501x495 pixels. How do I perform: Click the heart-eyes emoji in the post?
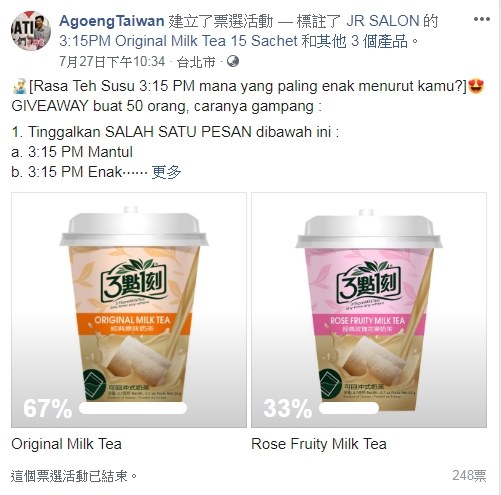coord(476,86)
